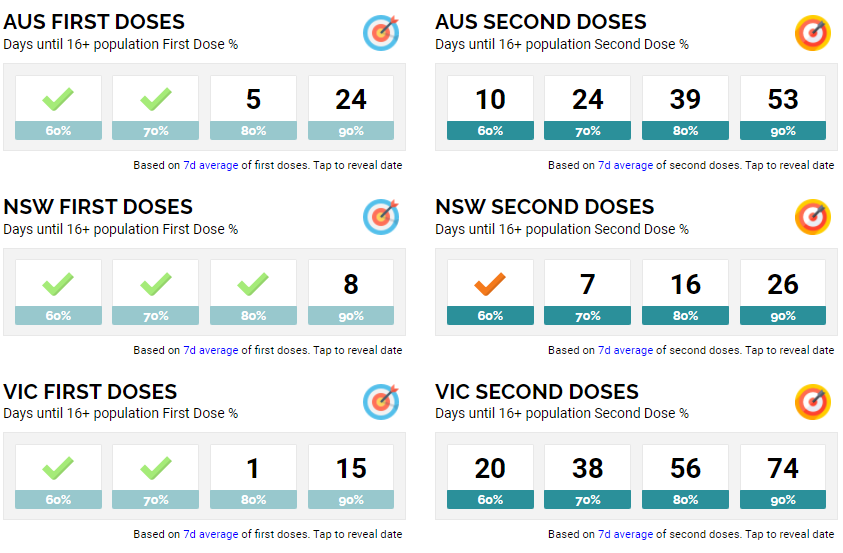Click the VIC First Doses blue target icon
This screenshot has height=553, width=843.
[381, 402]
